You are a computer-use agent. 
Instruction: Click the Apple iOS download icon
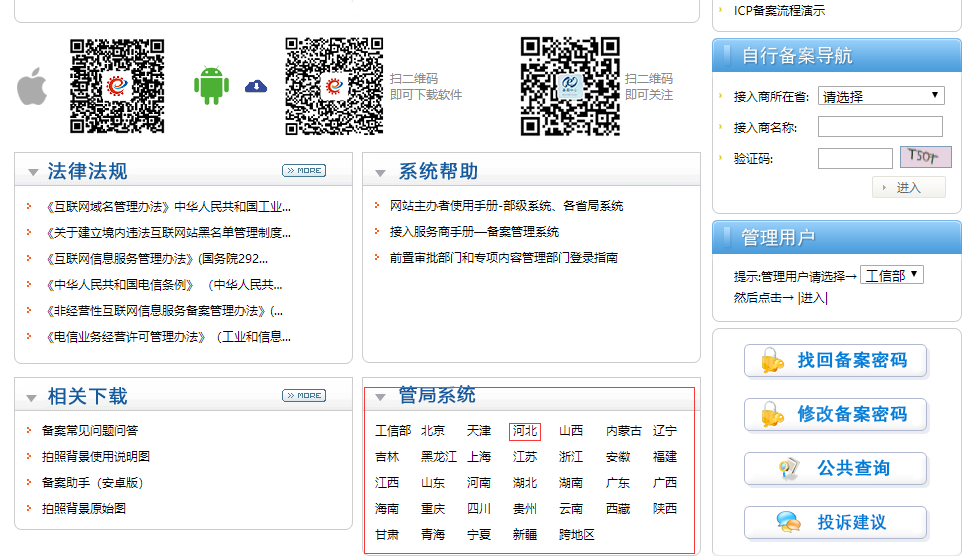coord(32,87)
